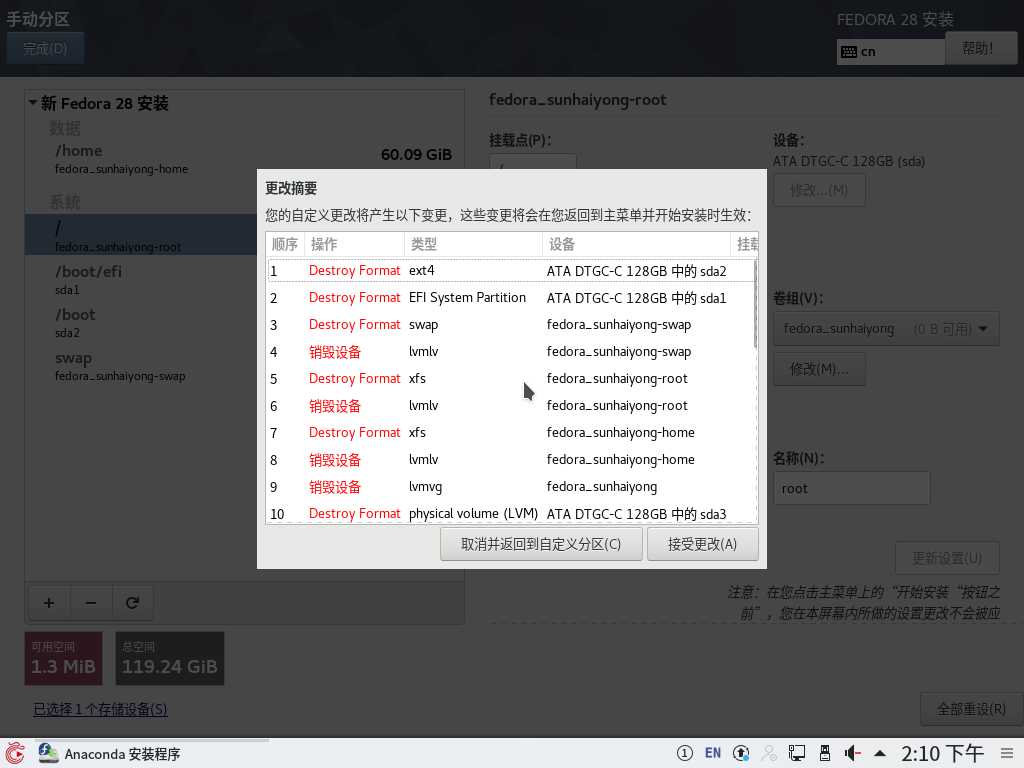The width and height of the screenshot is (1024, 768).
Task: Click 修改...(M) under device
Action: pos(820,190)
